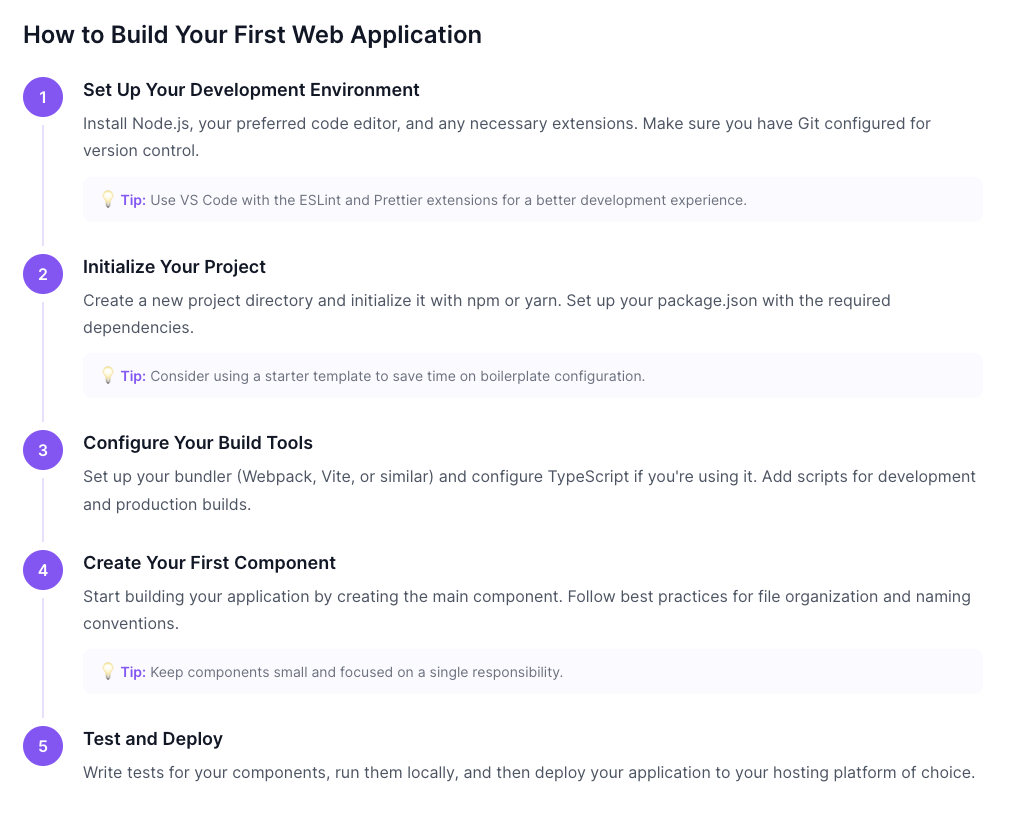This screenshot has width=1010, height=818.
Task: Click the paragraph about writing tests for components
Action: coord(528,773)
